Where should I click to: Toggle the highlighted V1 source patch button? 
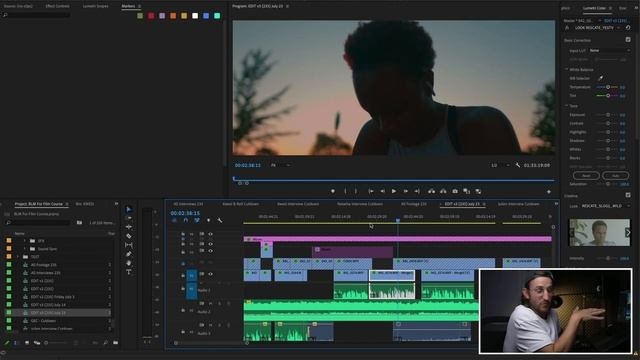click(191, 276)
